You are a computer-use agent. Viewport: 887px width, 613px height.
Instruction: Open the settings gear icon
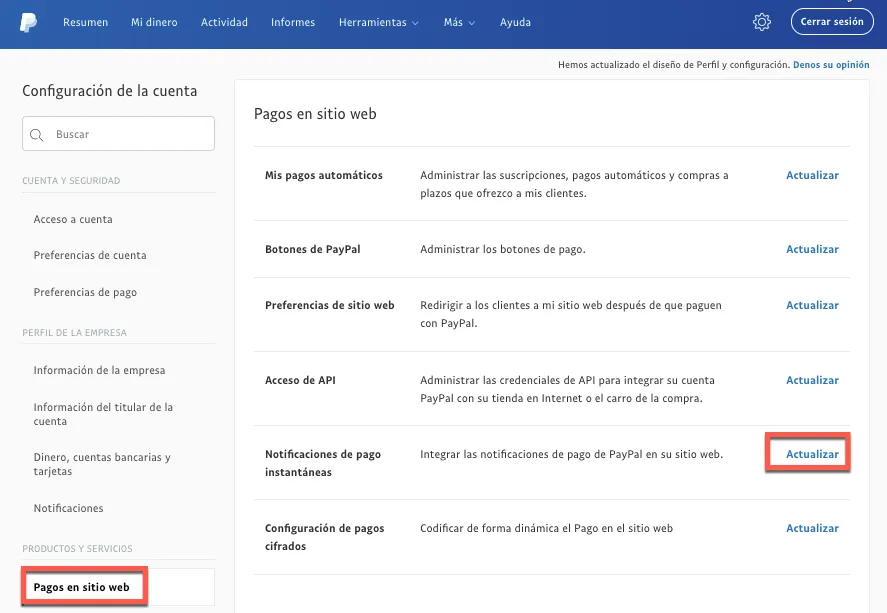click(x=761, y=22)
